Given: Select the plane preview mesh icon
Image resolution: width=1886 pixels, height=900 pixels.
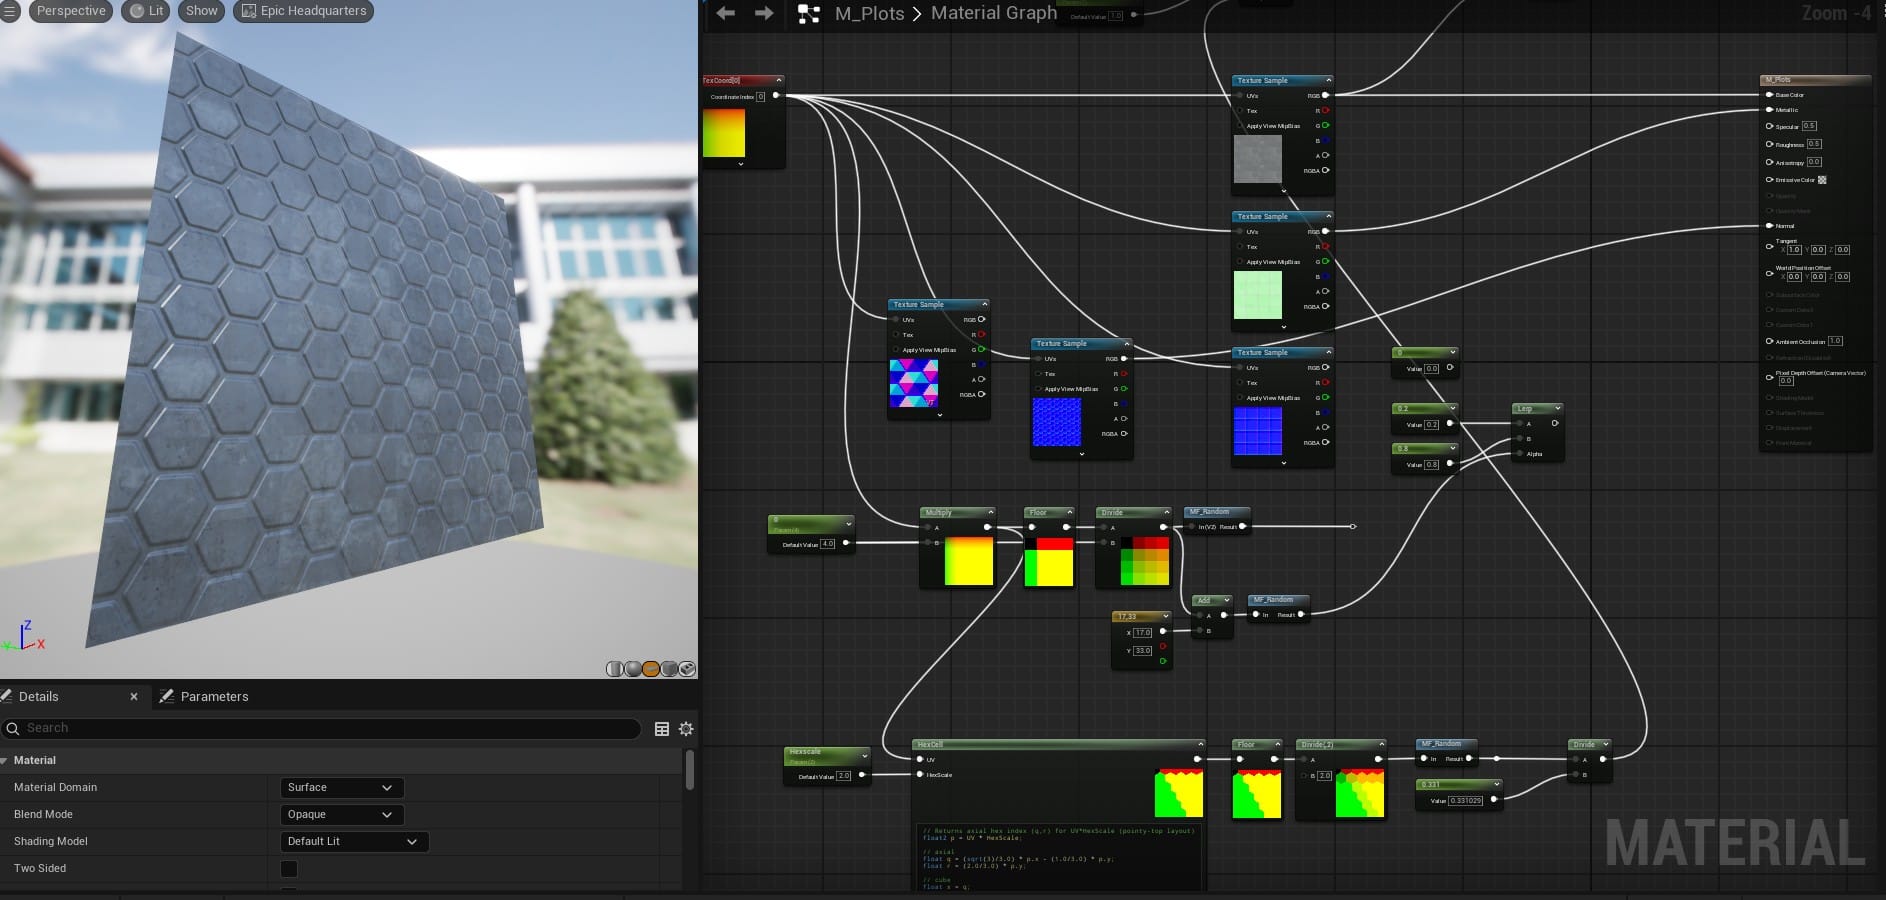Looking at the screenshot, I should pyautogui.click(x=651, y=669).
